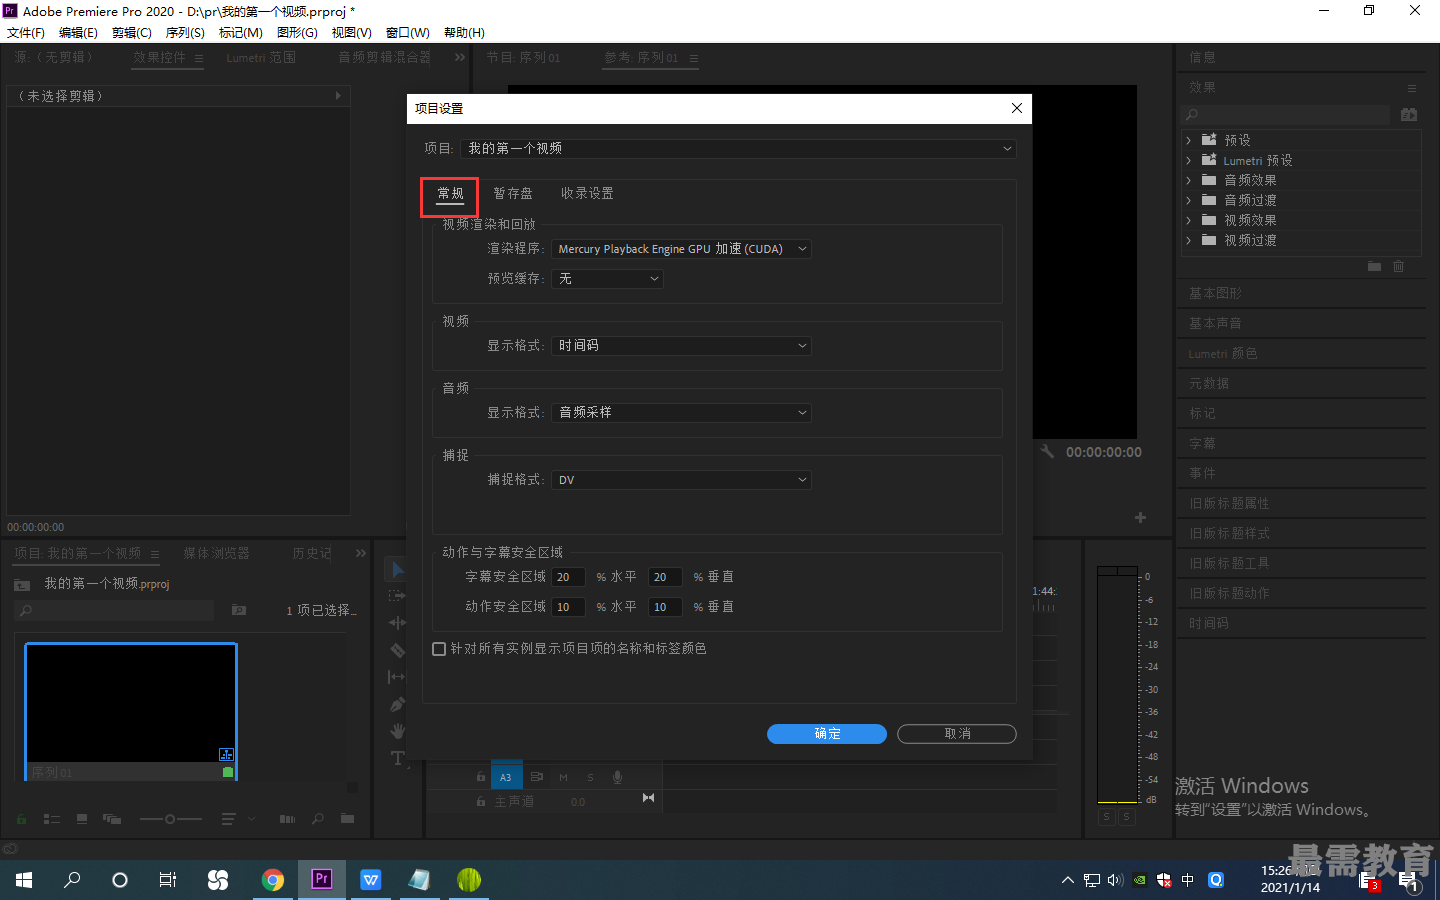Click the go-to-end icon on master track
1440x900 pixels.
tap(648, 798)
